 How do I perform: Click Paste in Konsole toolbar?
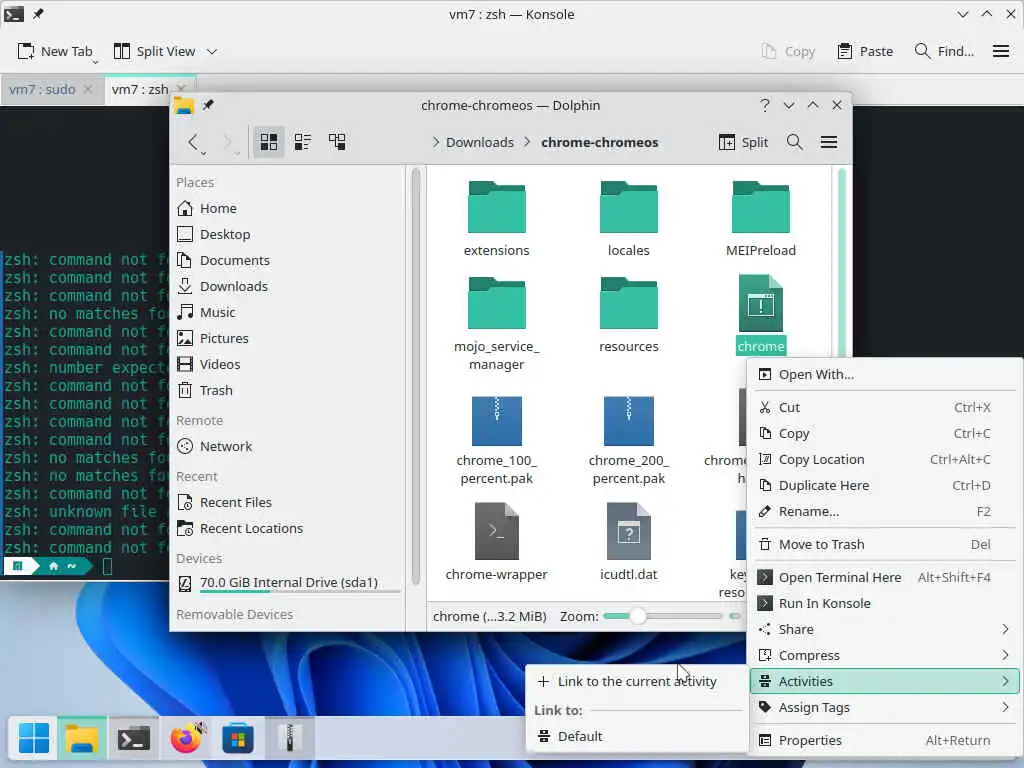tap(865, 51)
